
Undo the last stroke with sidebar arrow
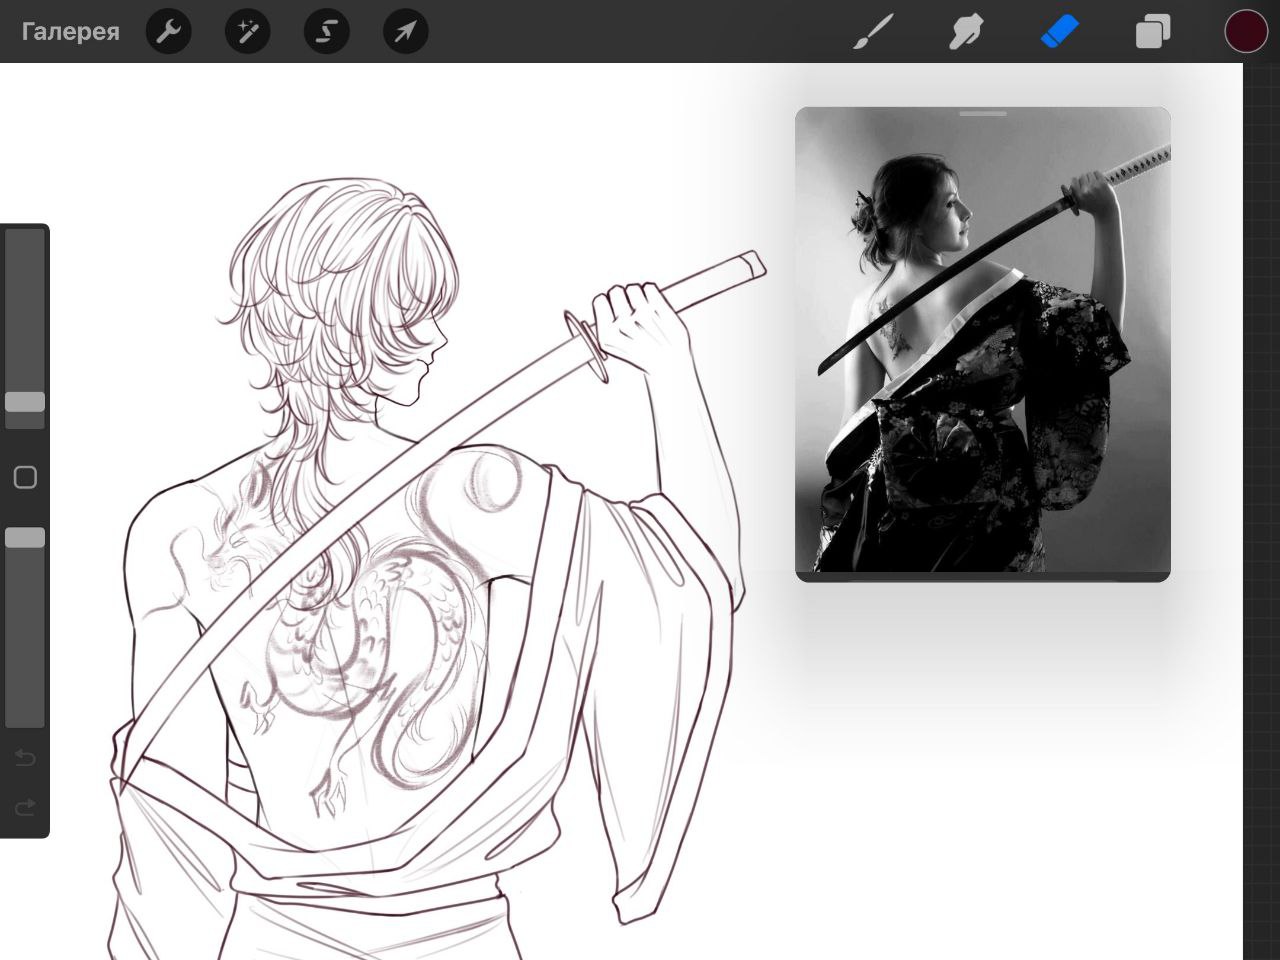pyautogui.click(x=25, y=758)
